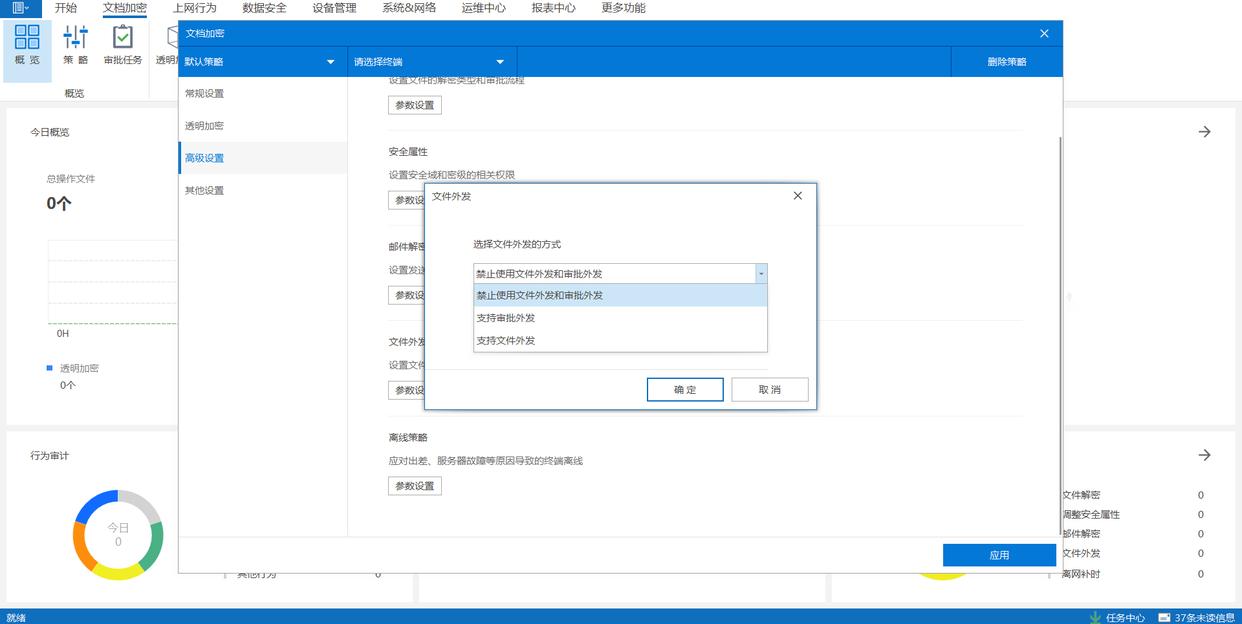Choose 支持文件外发 option from list

[x=506, y=341]
